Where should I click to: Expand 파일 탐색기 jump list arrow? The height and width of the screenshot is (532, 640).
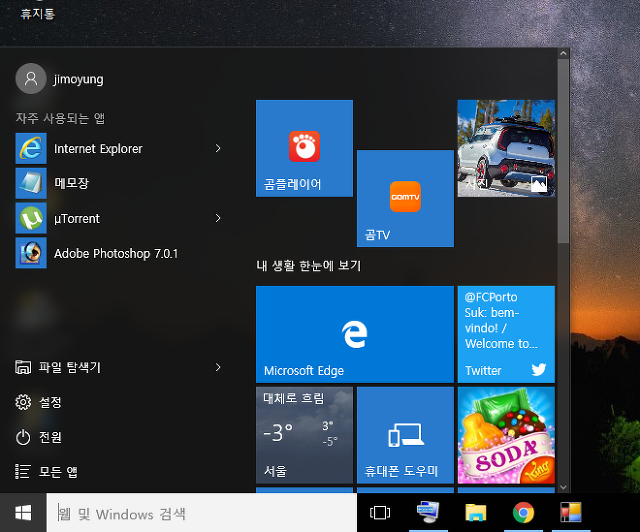click(x=218, y=367)
